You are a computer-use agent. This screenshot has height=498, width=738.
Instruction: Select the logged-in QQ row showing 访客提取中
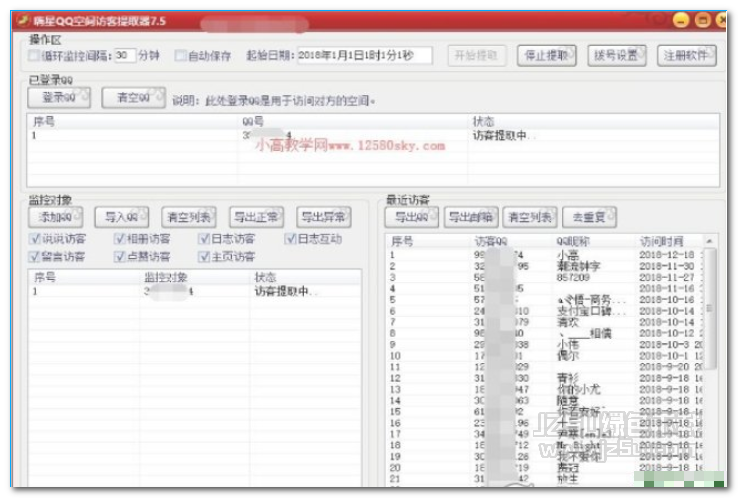click(373, 136)
